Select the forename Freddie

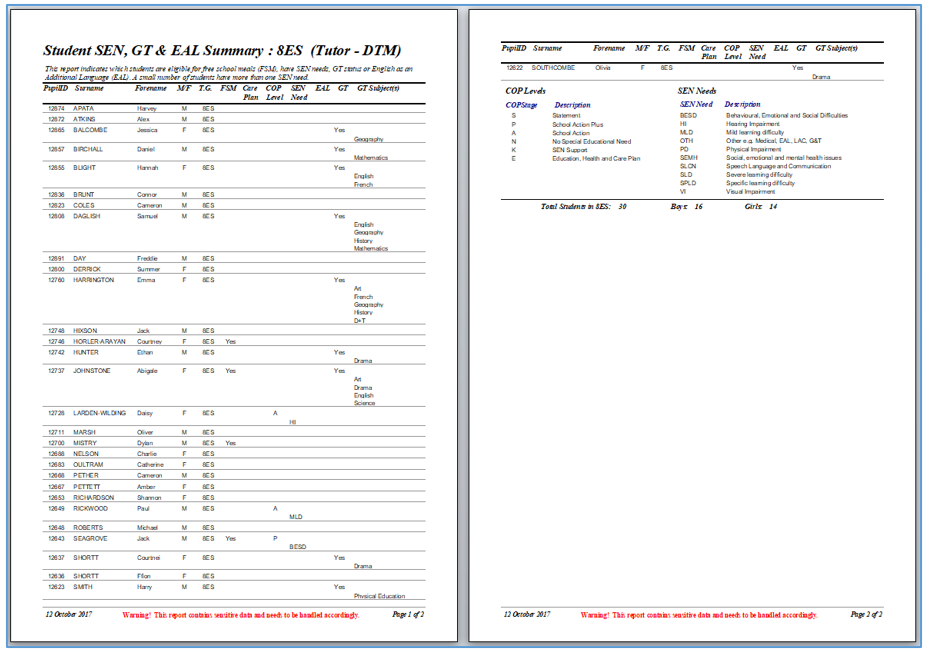148,259
